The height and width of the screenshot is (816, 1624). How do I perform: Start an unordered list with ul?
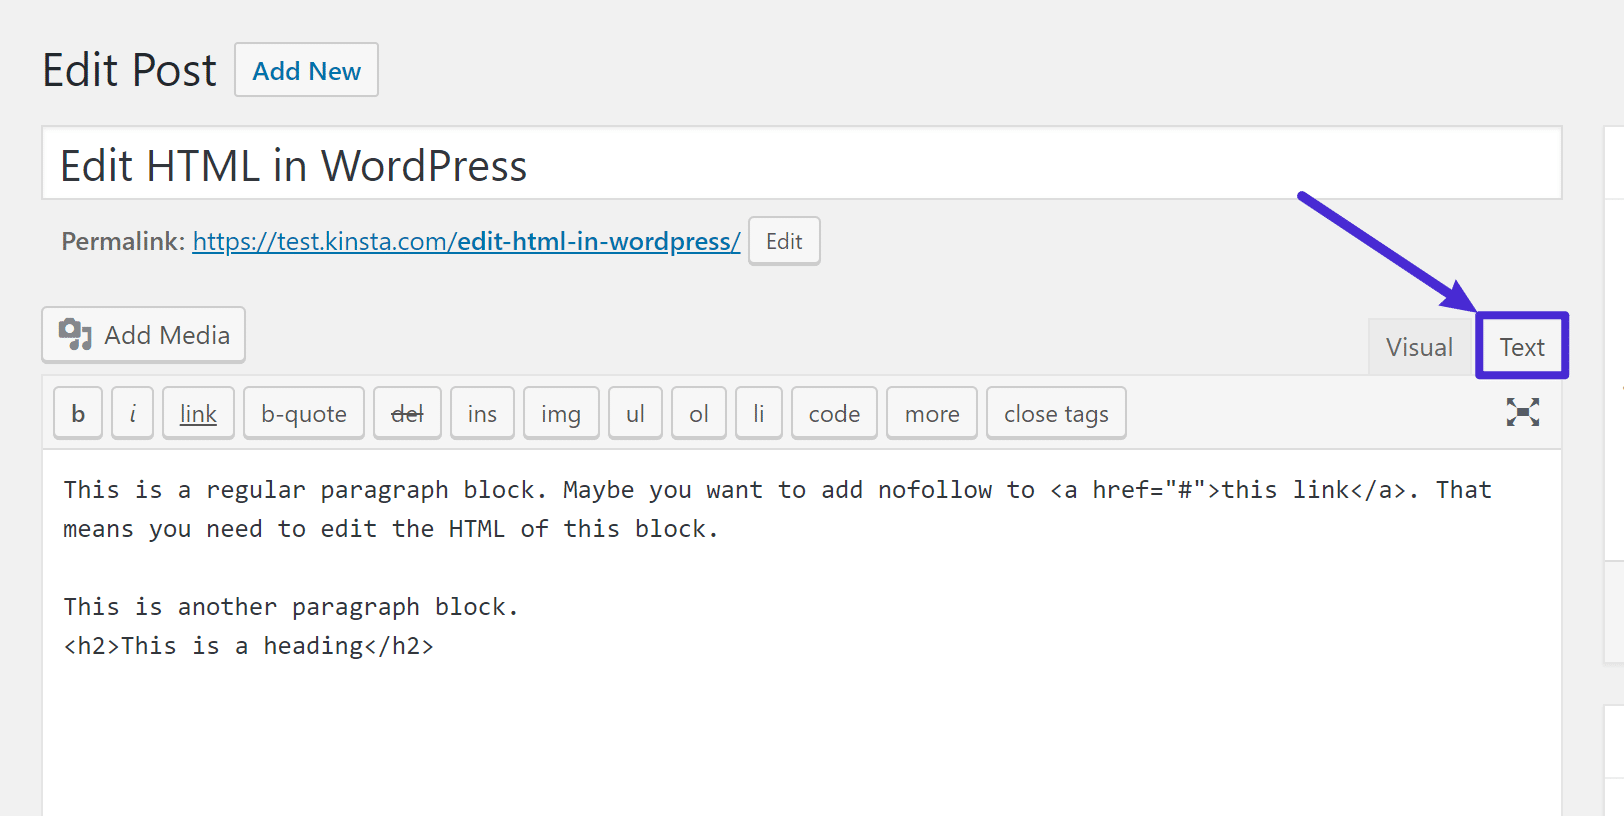635,412
